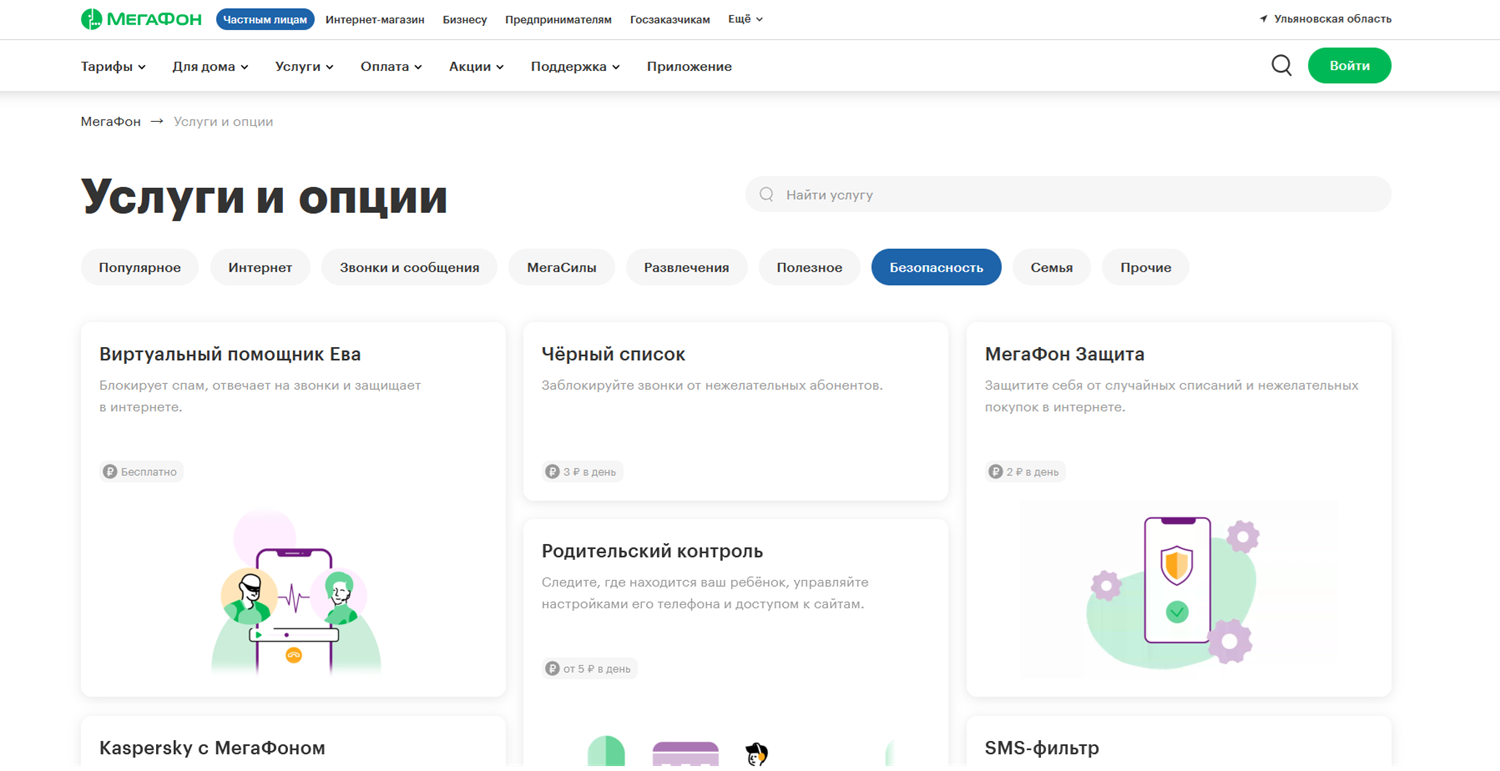Switch to Бизнесу section
This screenshot has height=771, width=1500.
pyautogui.click(x=465, y=19)
